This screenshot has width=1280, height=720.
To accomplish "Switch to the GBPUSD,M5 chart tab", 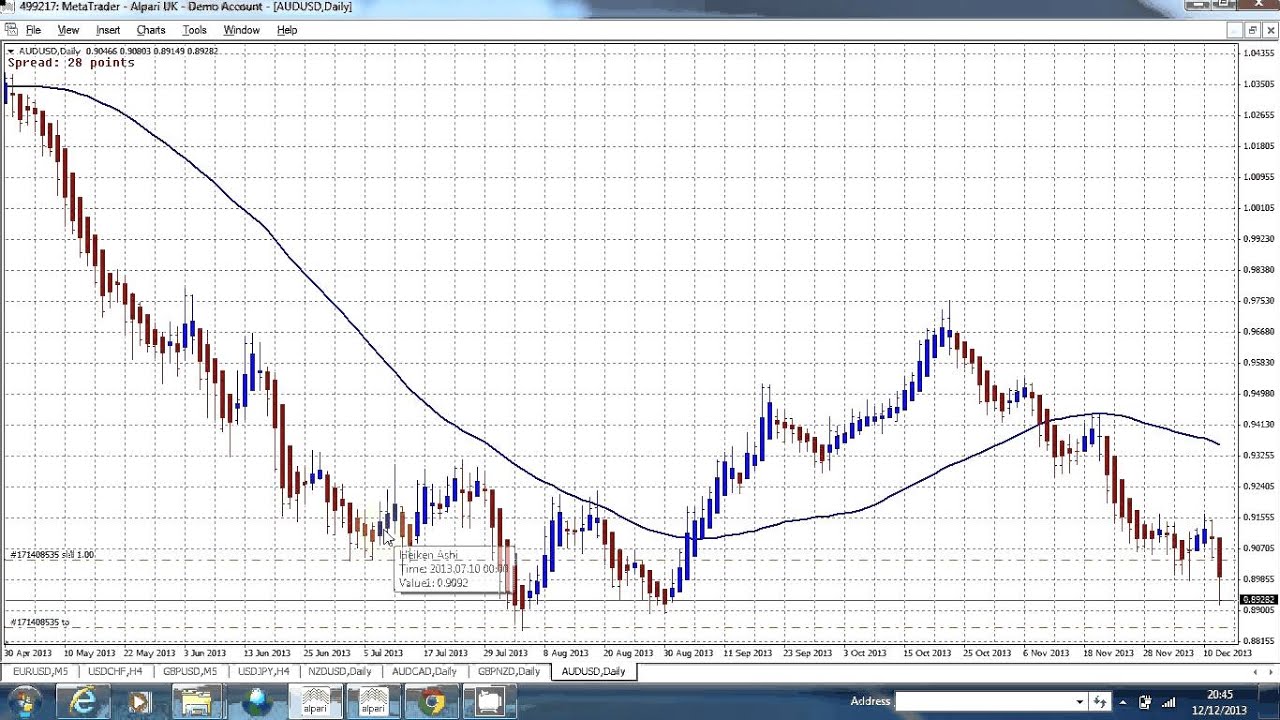I will click(x=190, y=671).
